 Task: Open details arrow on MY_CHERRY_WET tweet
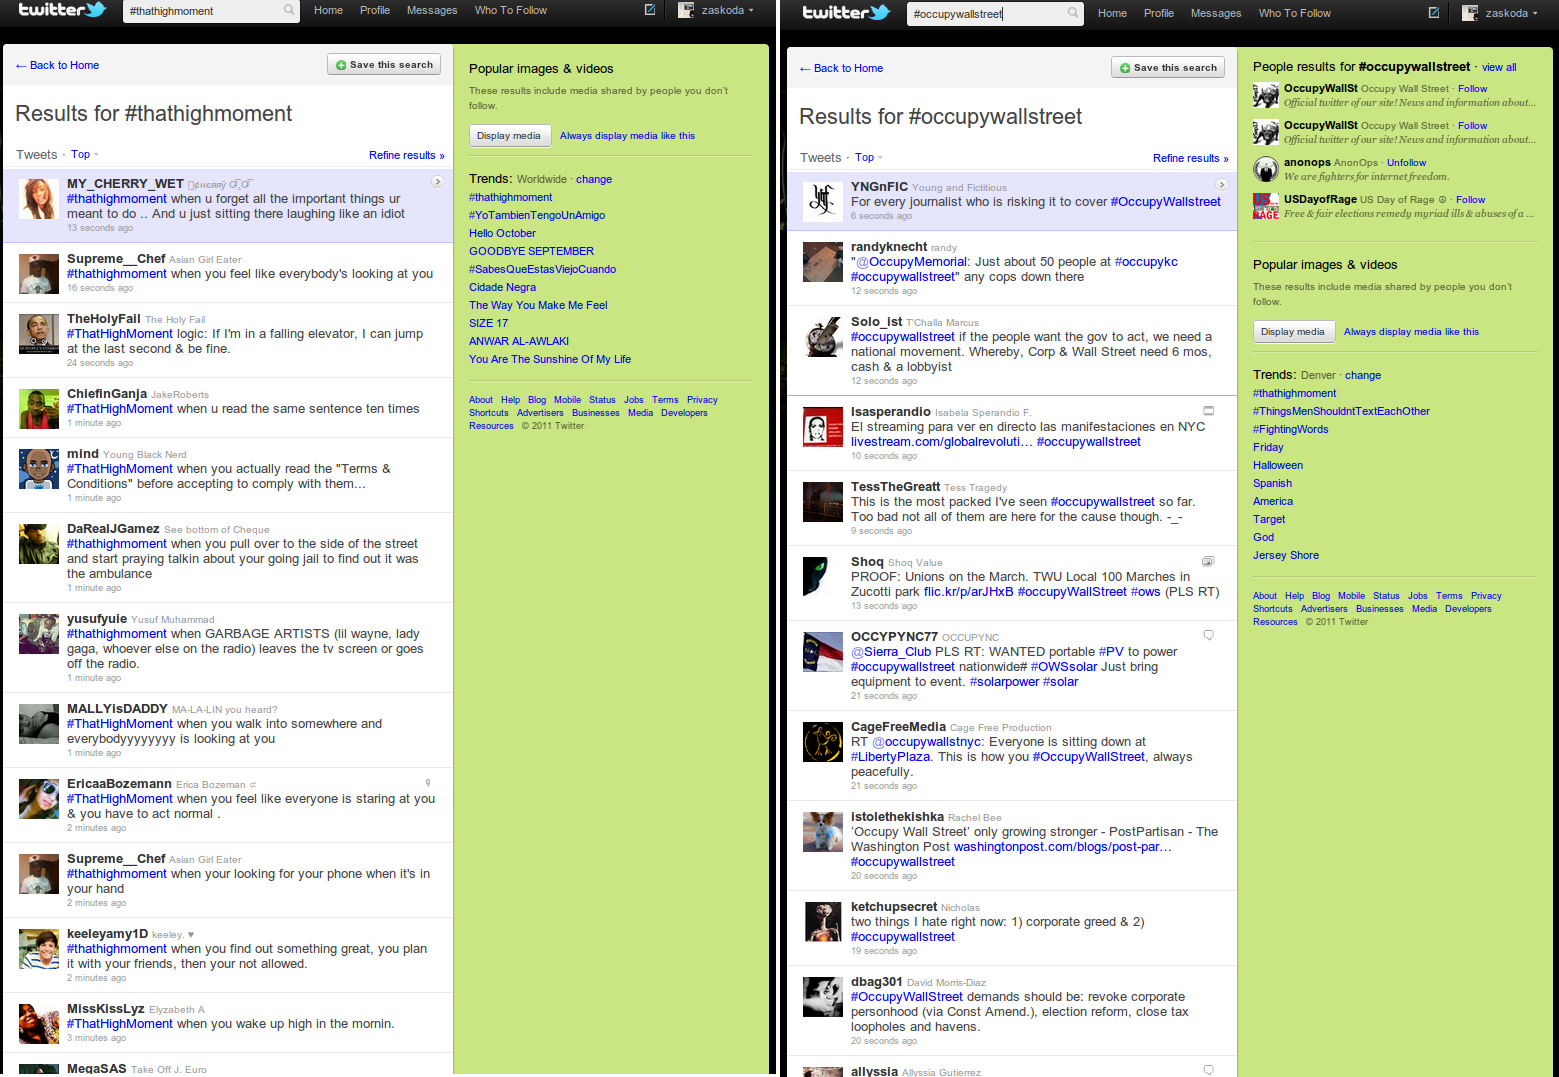tap(437, 182)
